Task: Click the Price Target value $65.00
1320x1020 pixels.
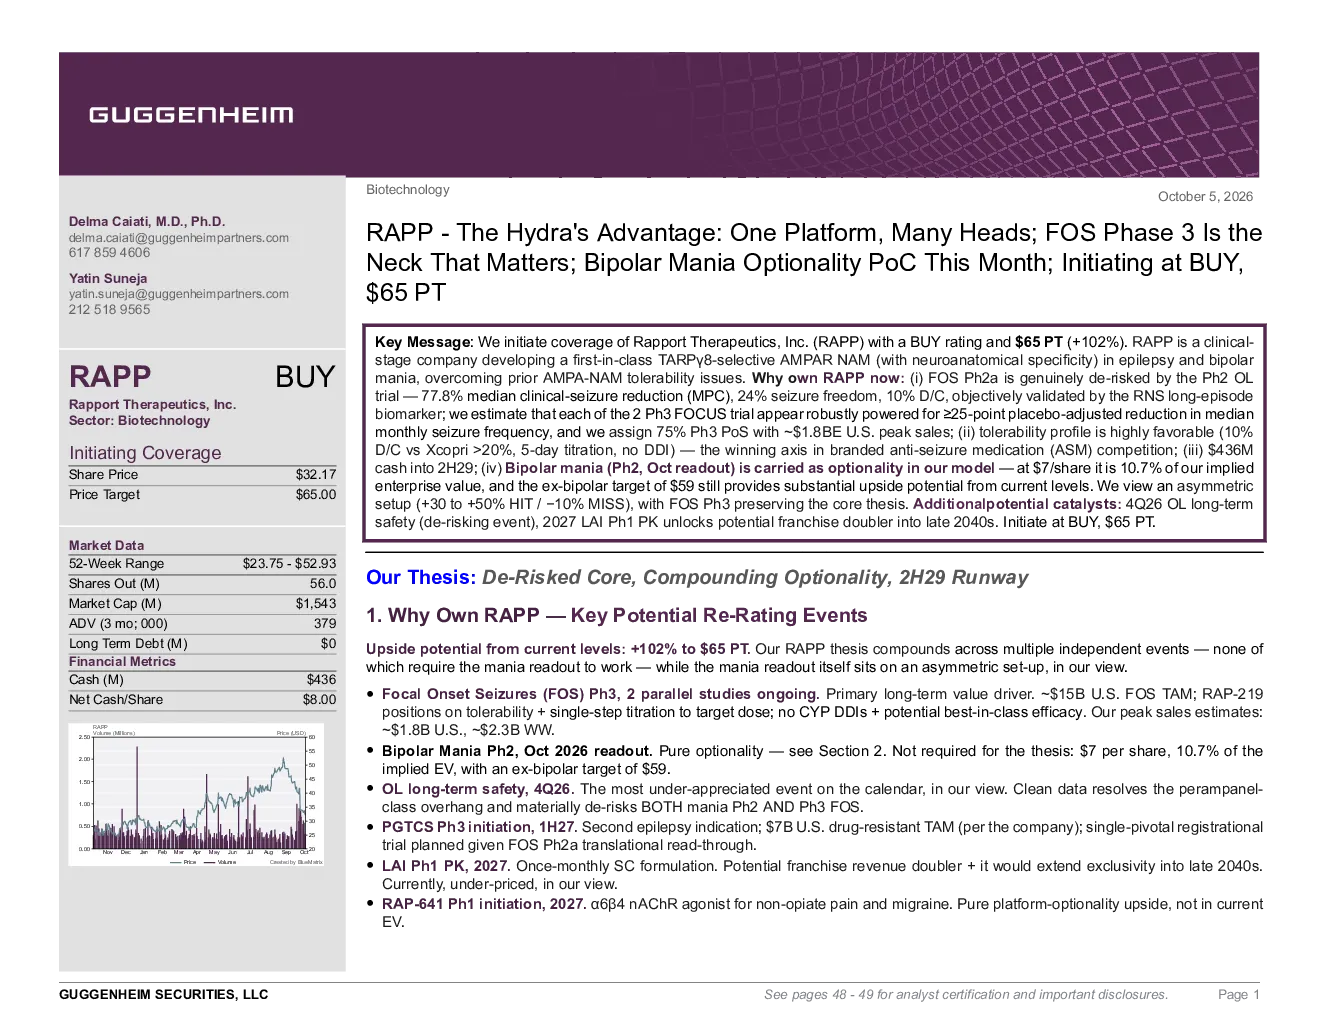Action: pyautogui.click(x=316, y=495)
